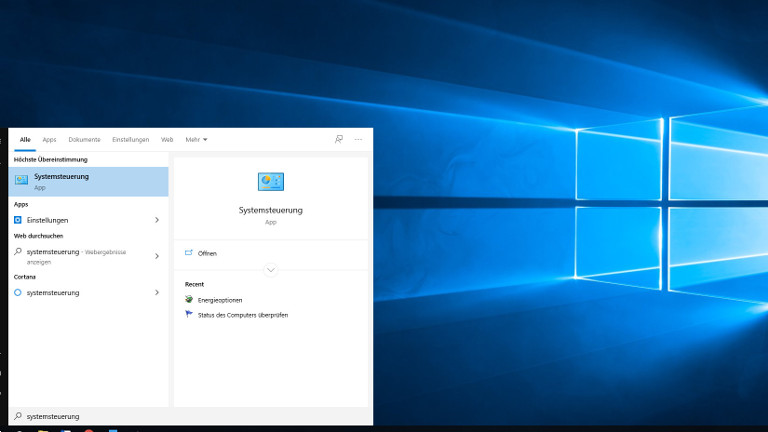Click Öffnen to launch Systemsteuerung

click(207, 254)
